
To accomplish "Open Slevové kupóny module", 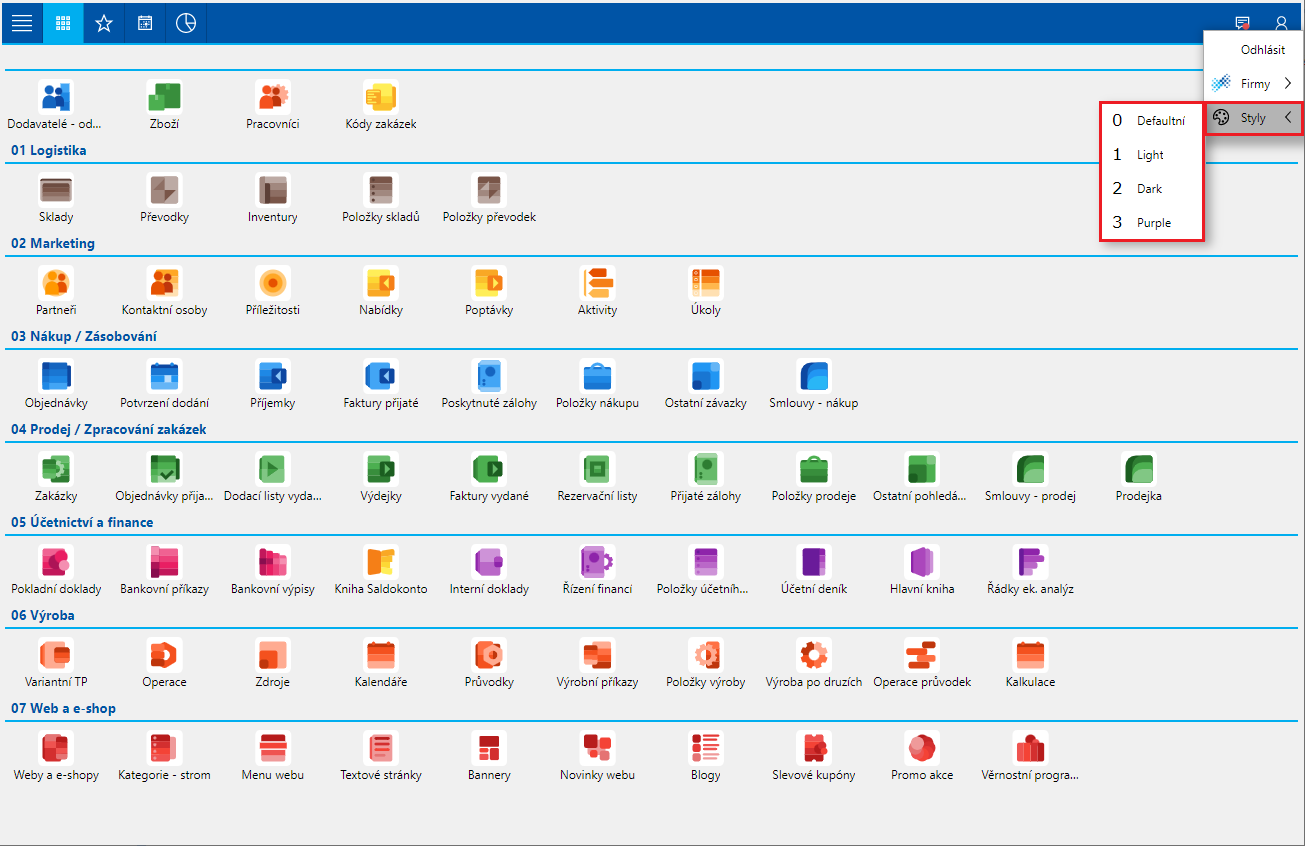I will tap(814, 755).
